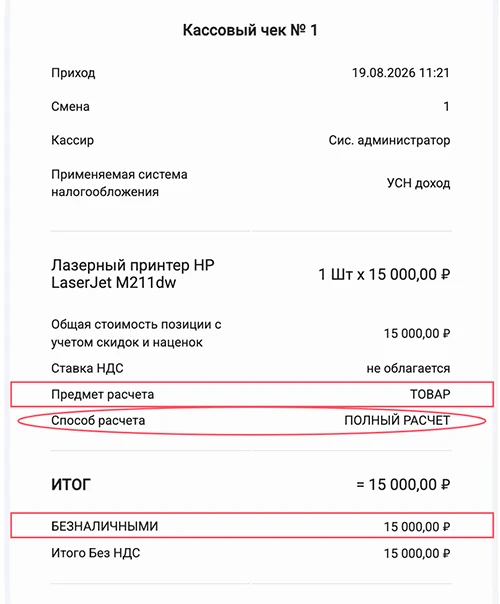Click the circled Способ расчета label

98,421
